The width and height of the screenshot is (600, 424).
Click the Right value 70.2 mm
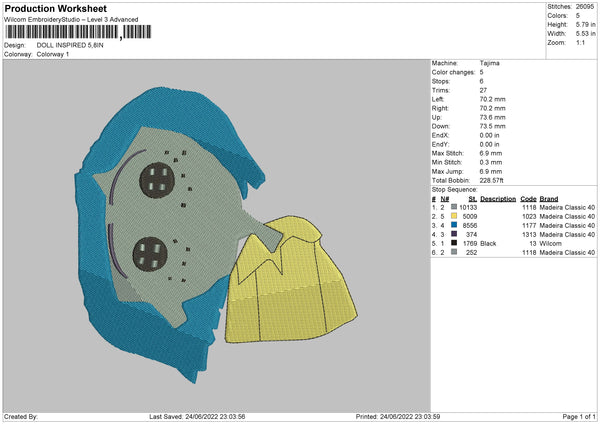coord(492,108)
